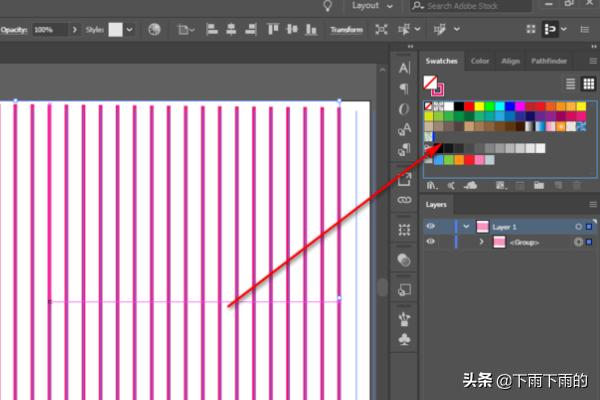Open the Symbols panel club icon
The height and width of the screenshot is (400, 600).
pos(404,340)
